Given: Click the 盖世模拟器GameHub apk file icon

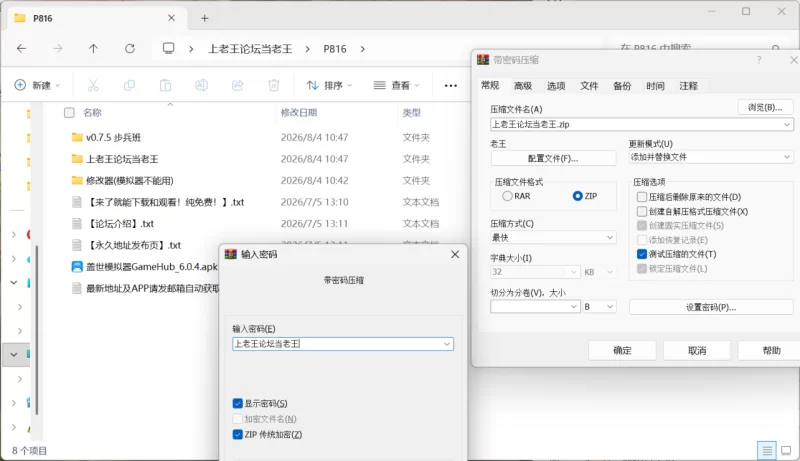Looking at the screenshot, I should [x=77, y=267].
